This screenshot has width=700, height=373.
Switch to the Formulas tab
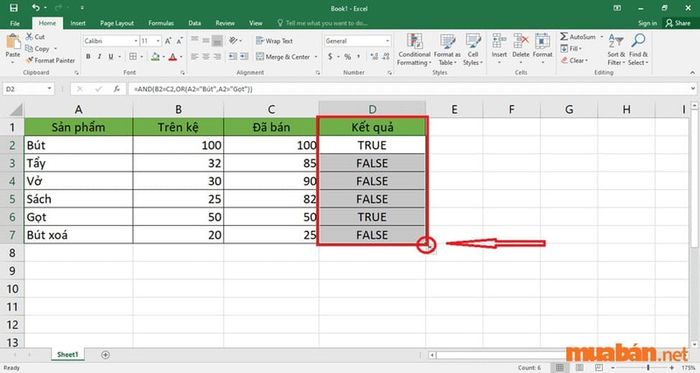pyautogui.click(x=161, y=23)
